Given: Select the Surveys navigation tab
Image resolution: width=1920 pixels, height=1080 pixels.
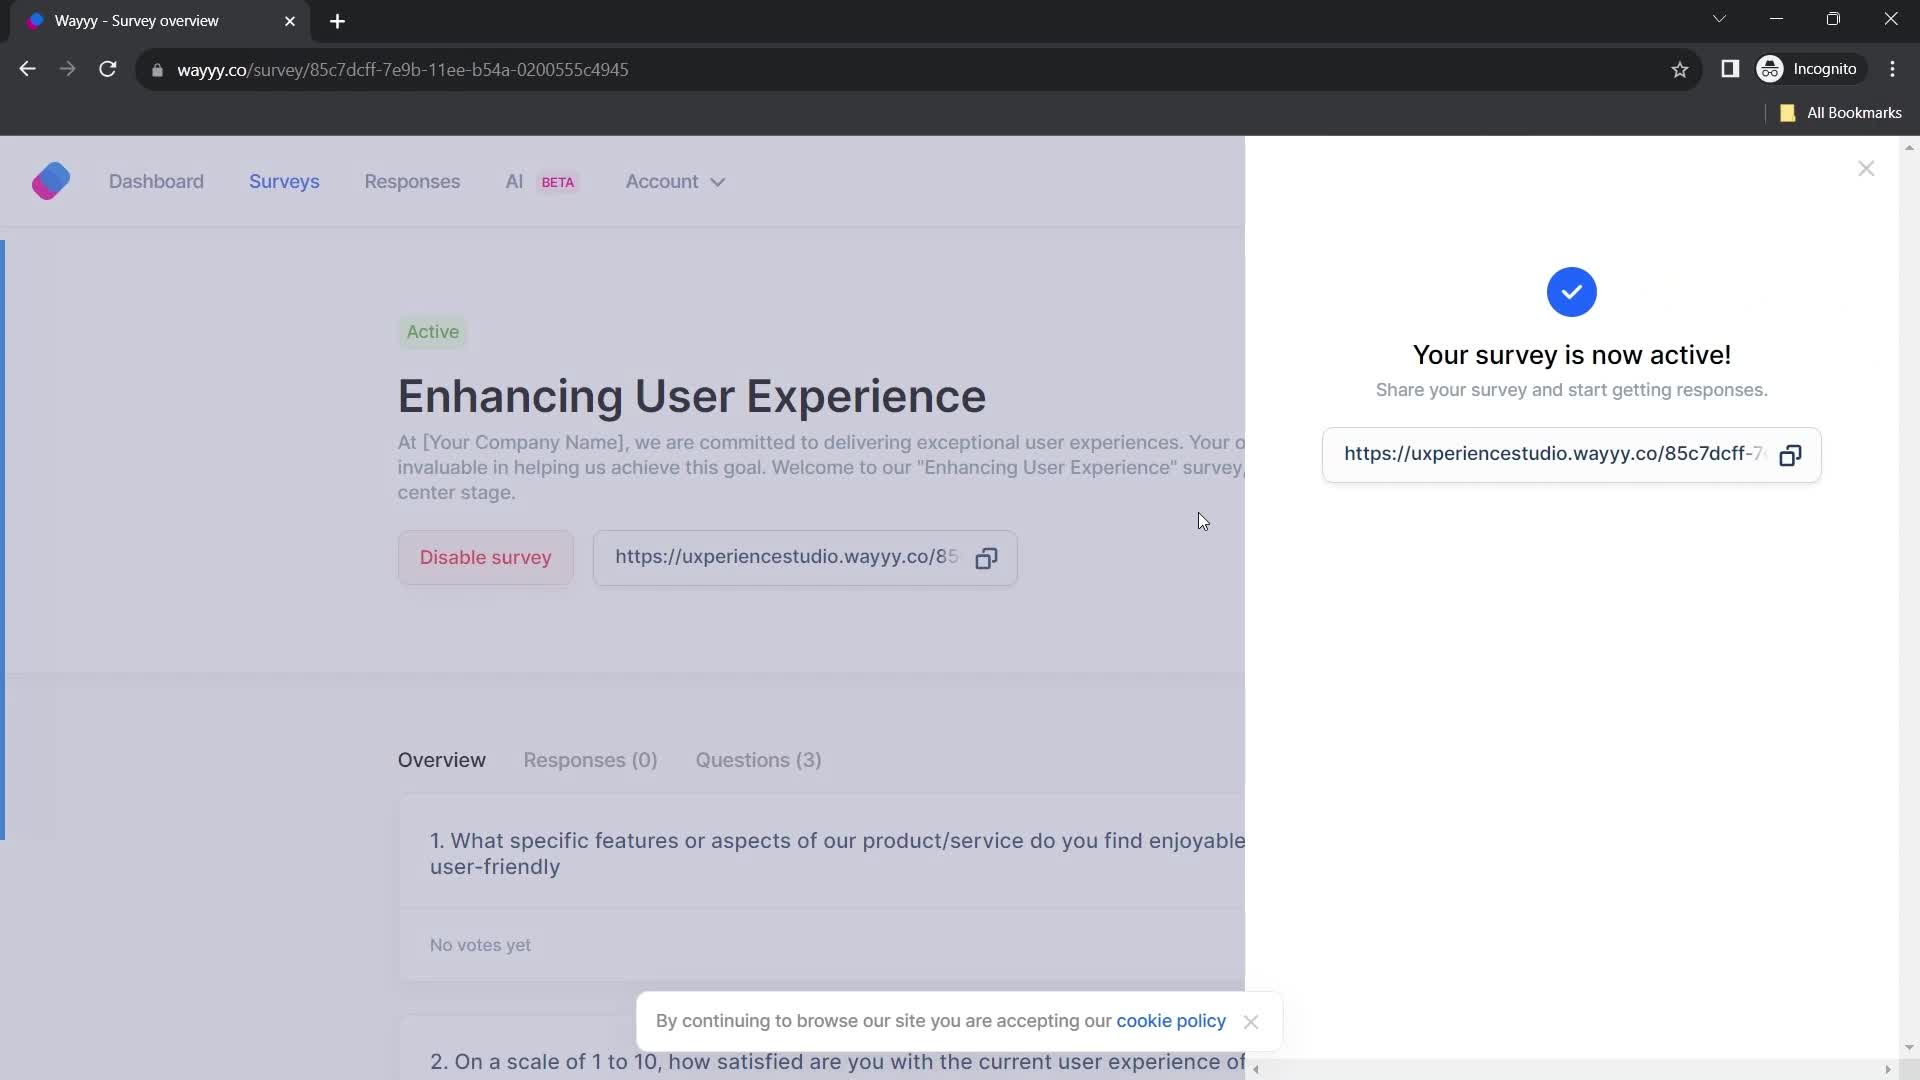Looking at the screenshot, I should point(284,181).
